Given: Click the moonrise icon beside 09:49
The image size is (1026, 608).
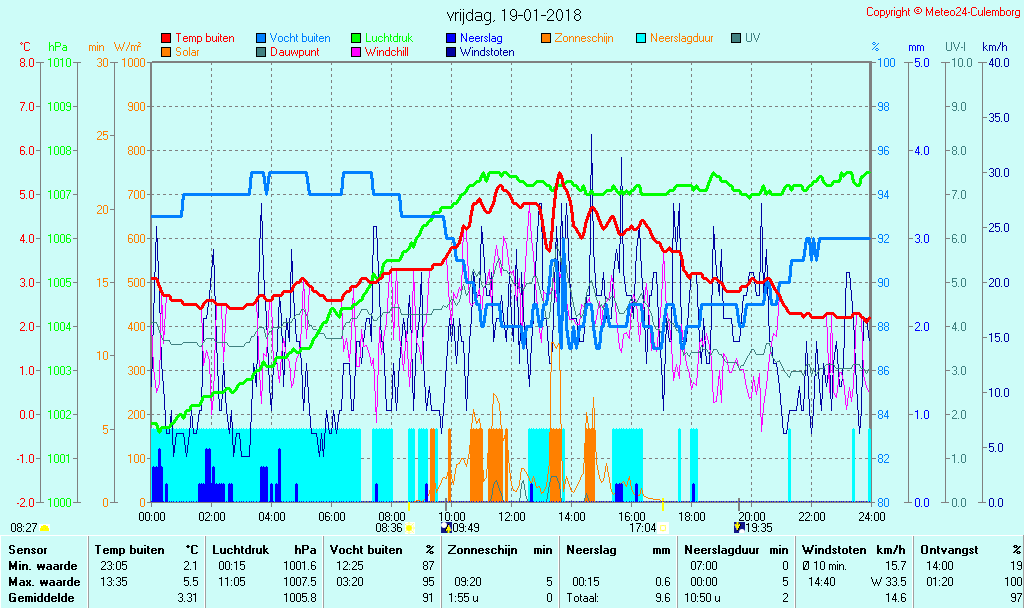Looking at the screenshot, I should 445,528.
